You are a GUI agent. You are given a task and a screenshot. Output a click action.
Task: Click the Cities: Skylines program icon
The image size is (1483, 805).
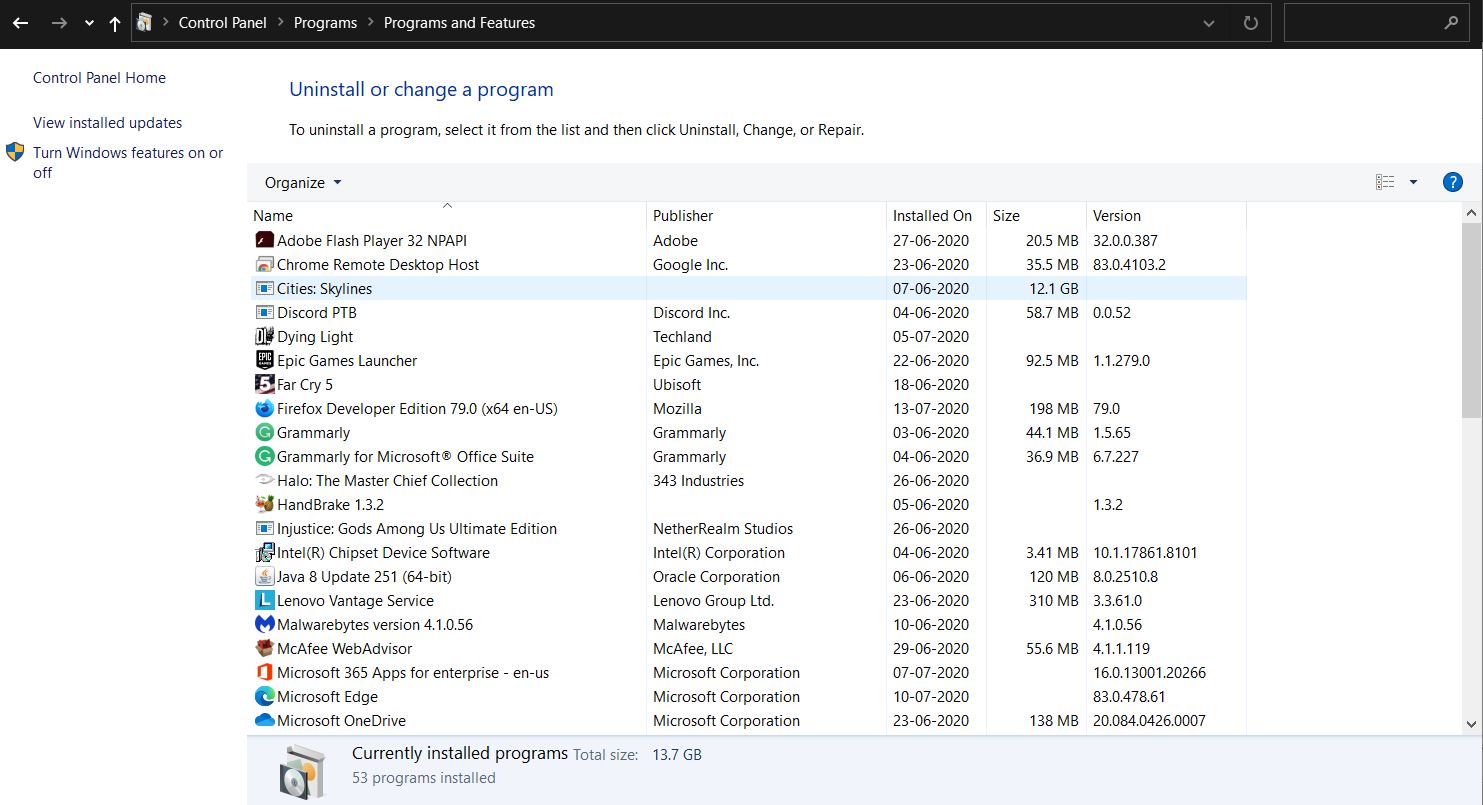coord(264,288)
